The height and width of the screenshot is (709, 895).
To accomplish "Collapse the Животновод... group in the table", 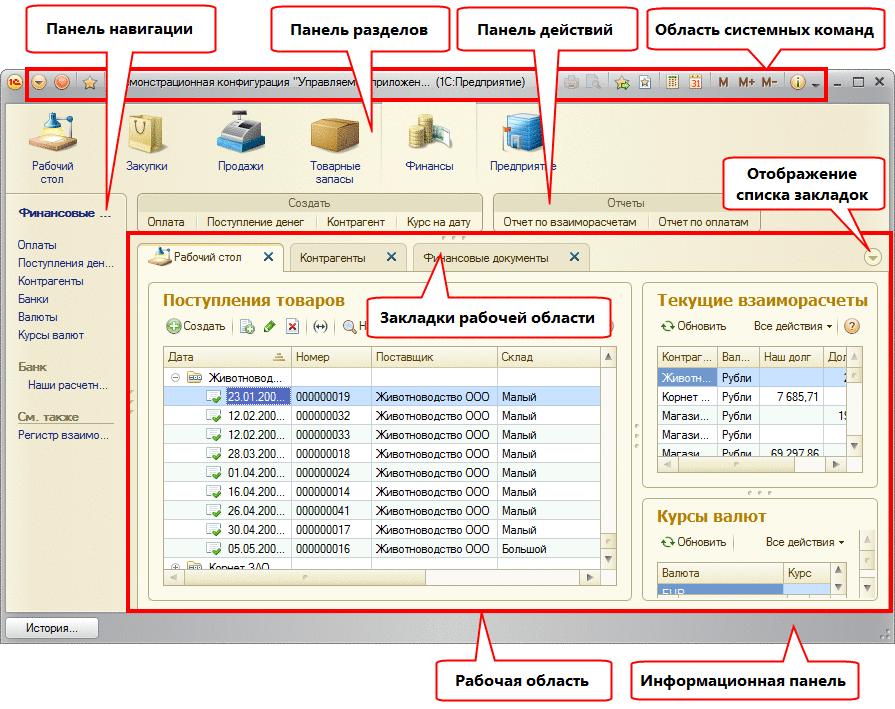I will (176, 377).
